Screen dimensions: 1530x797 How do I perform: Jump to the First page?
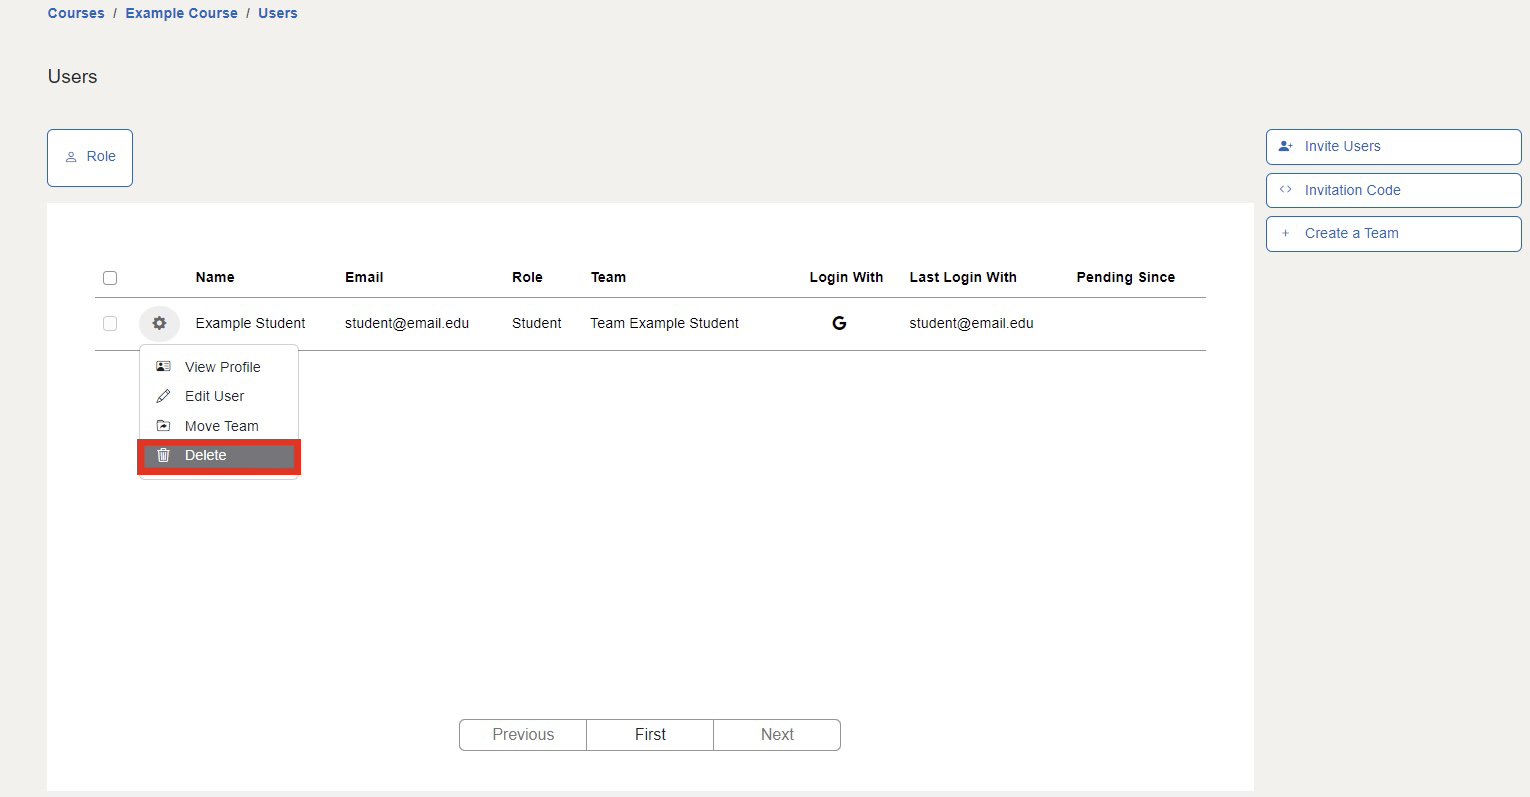point(650,734)
